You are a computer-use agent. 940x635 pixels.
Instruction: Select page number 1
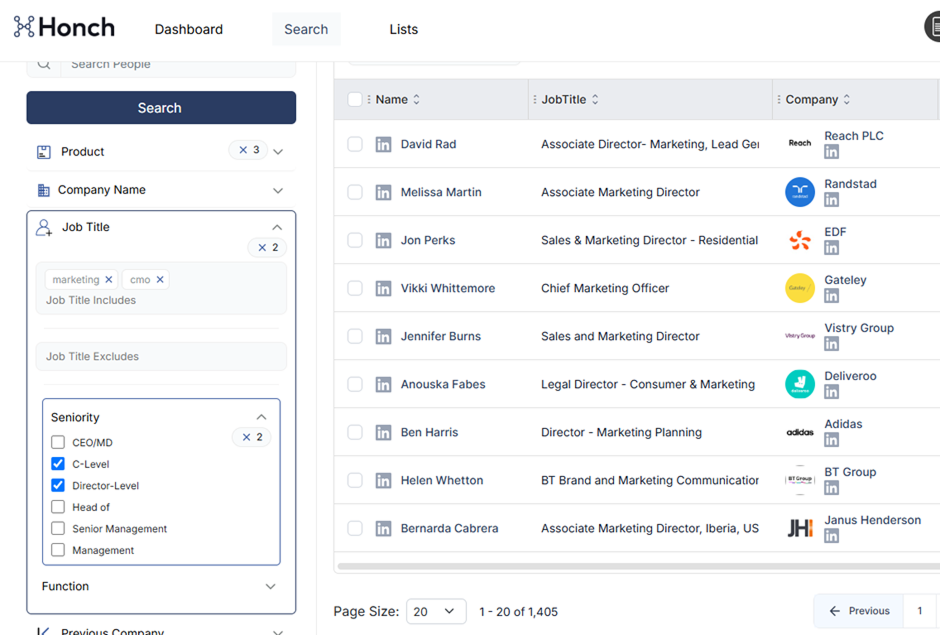tap(920, 611)
